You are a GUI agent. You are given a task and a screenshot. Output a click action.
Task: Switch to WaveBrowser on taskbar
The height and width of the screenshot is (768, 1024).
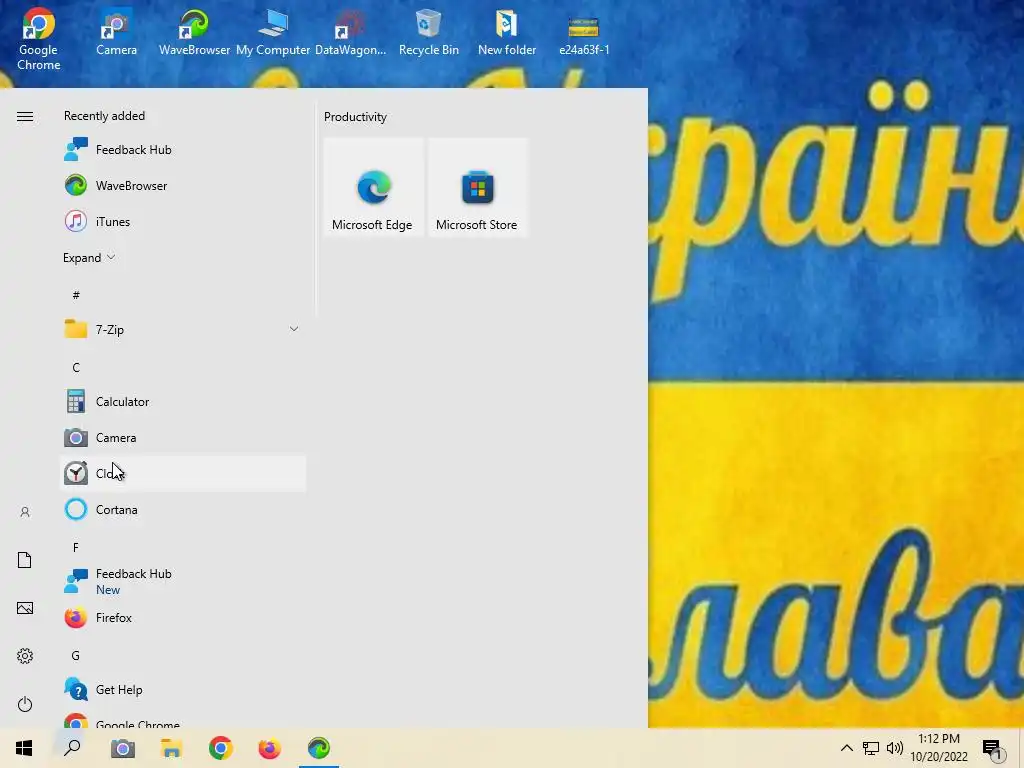click(x=319, y=748)
